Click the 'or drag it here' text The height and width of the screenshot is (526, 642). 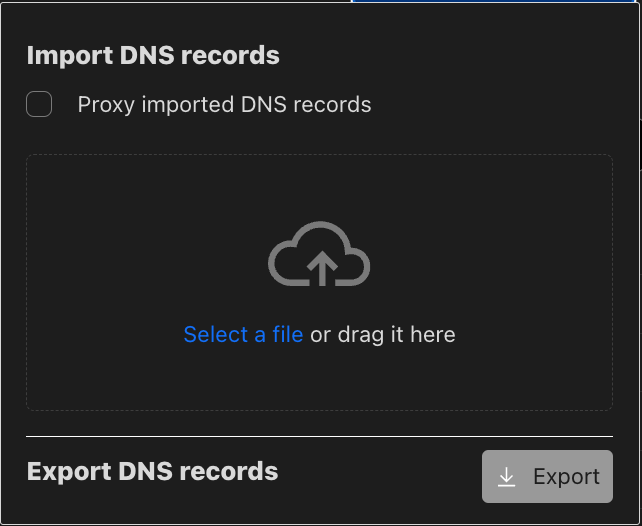pos(383,334)
